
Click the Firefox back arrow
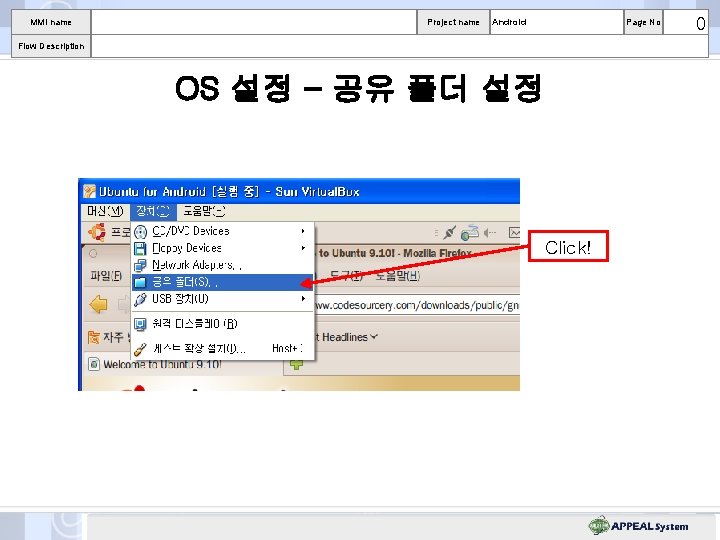(x=98, y=304)
